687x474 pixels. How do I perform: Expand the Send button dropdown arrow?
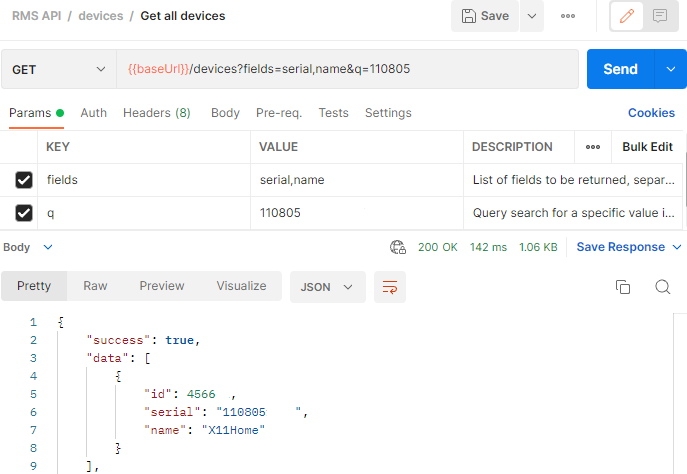point(670,69)
